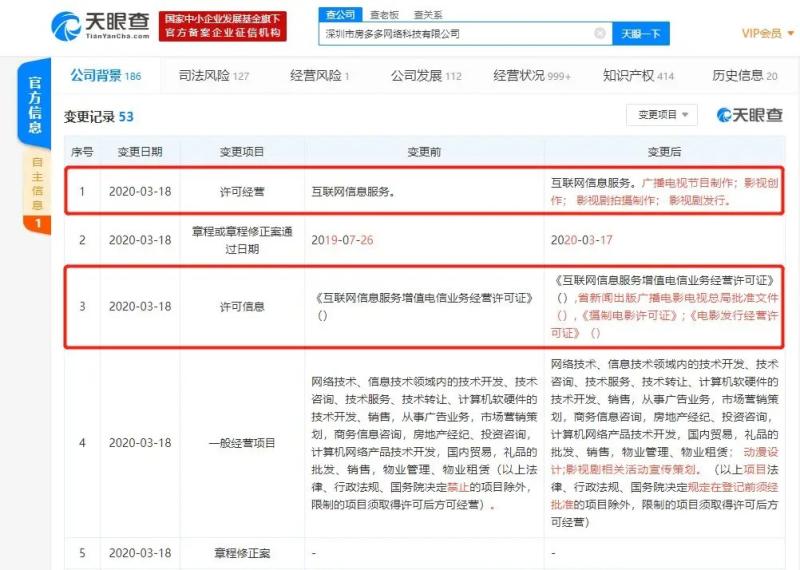Select the 经营风险 tab
This screenshot has height=570, width=800.
tap(319, 76)
